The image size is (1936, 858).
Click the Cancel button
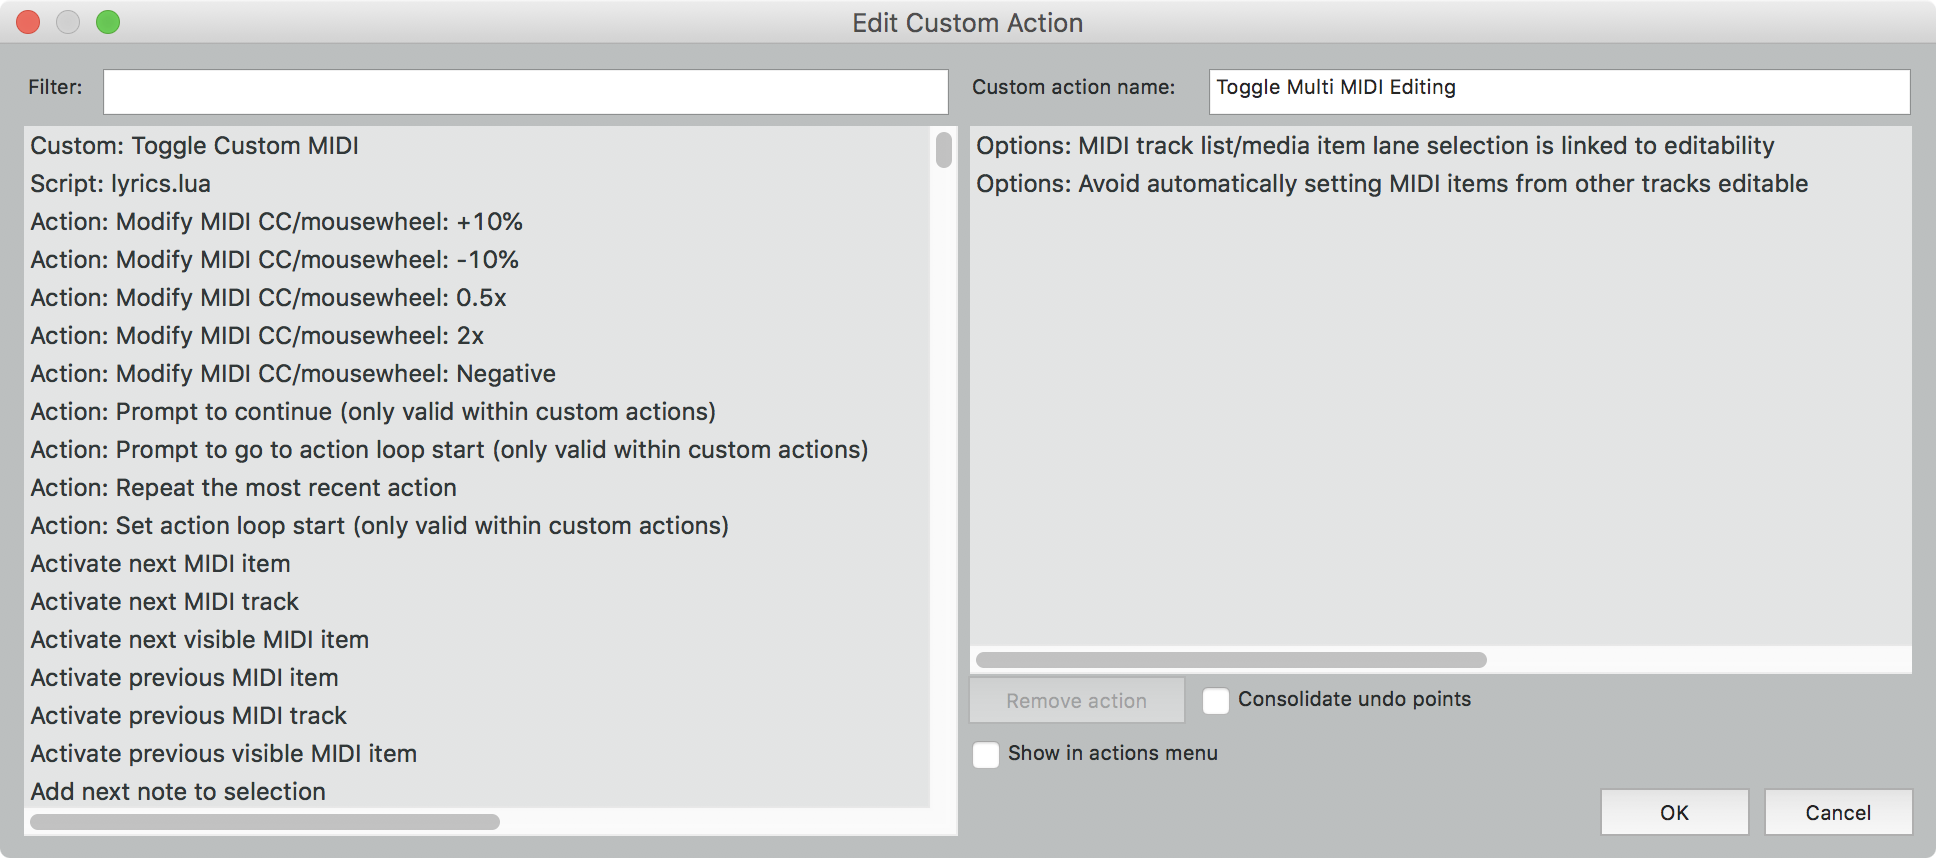pos(1837,813)
